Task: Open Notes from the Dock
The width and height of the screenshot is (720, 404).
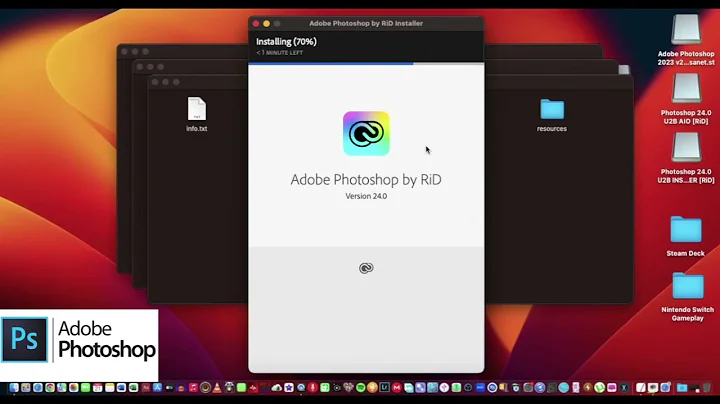Action: 109,388
